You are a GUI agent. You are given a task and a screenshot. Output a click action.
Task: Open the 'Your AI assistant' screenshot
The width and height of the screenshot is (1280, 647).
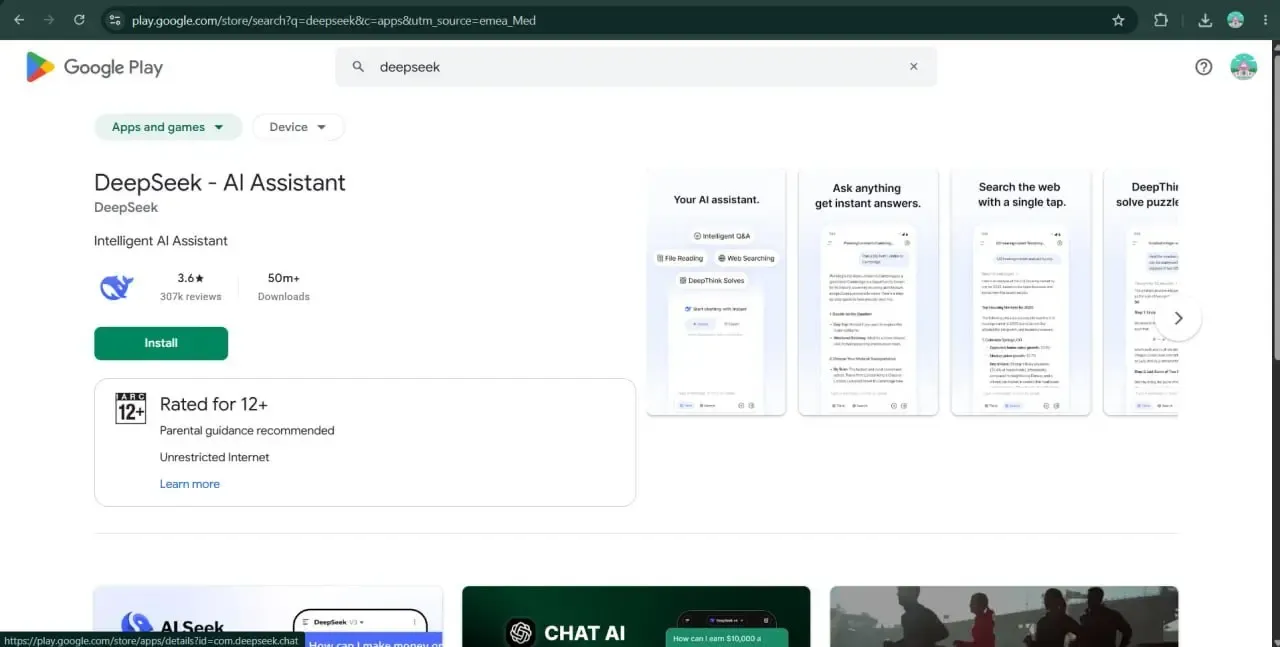[x=716, y=292]
